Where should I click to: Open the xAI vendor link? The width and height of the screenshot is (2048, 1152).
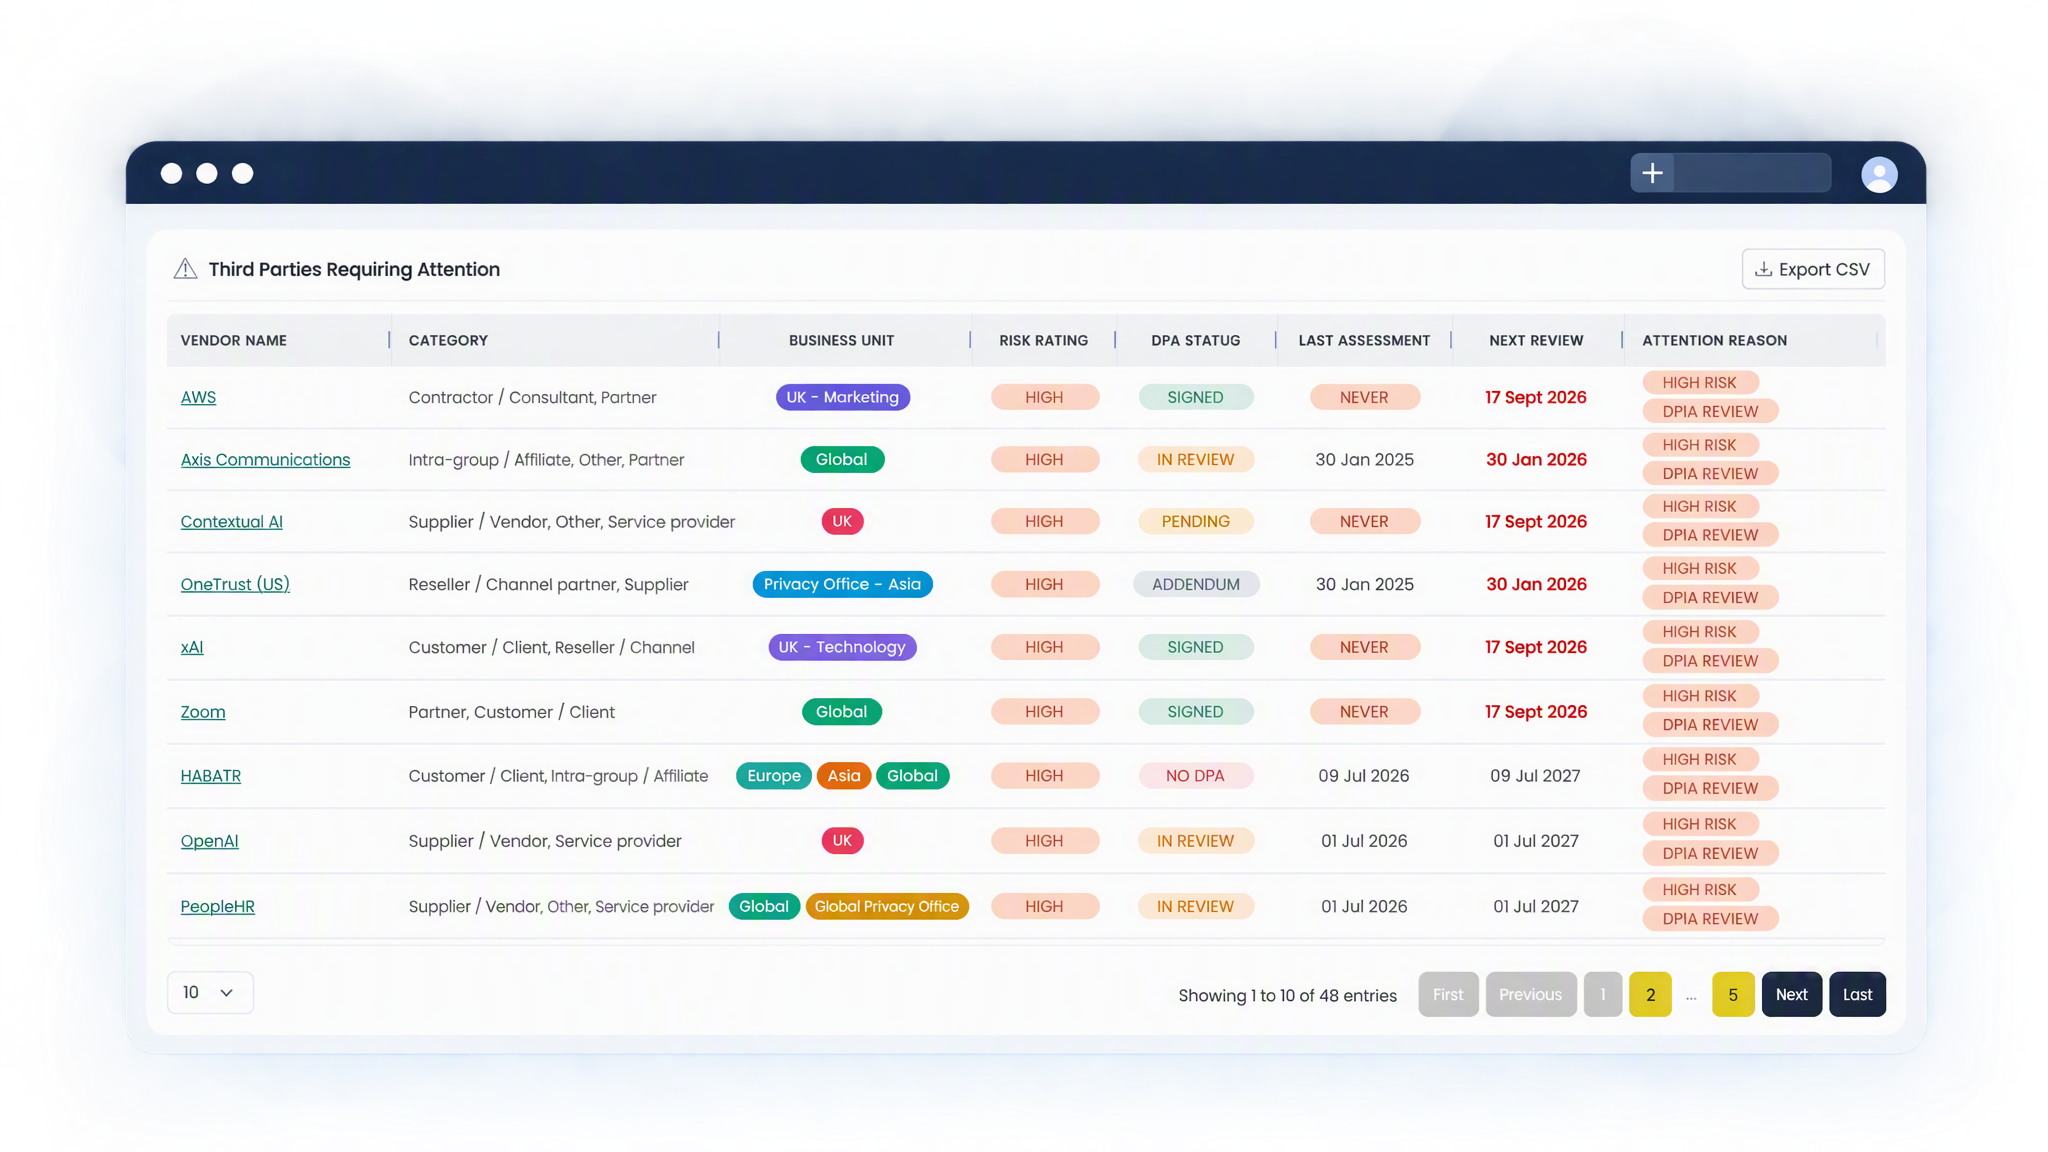click(192, 647)
